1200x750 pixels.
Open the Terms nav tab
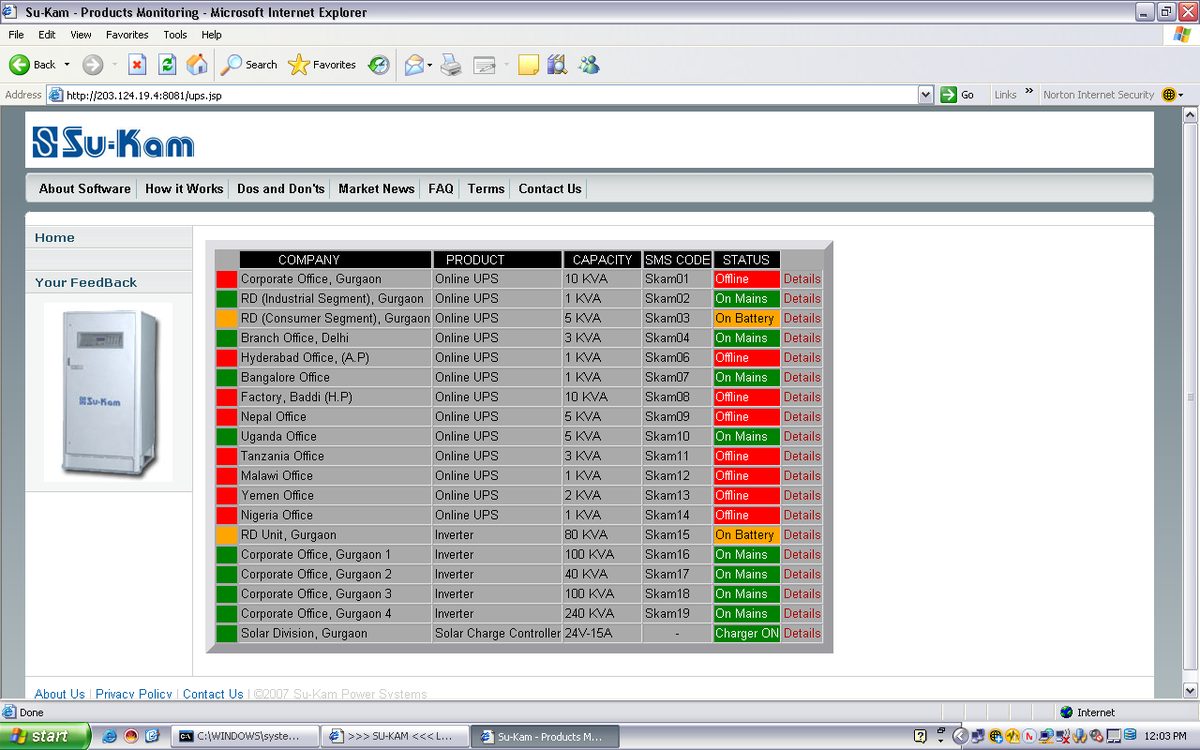[486, 188]
